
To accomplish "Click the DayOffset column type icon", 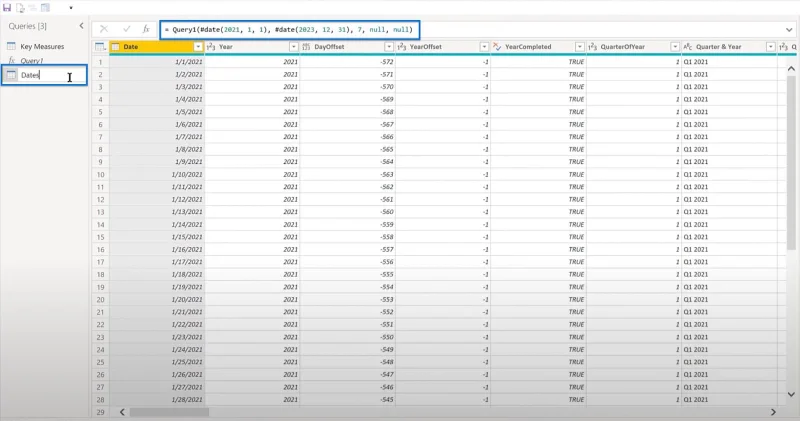I will [x=306, y=47].
